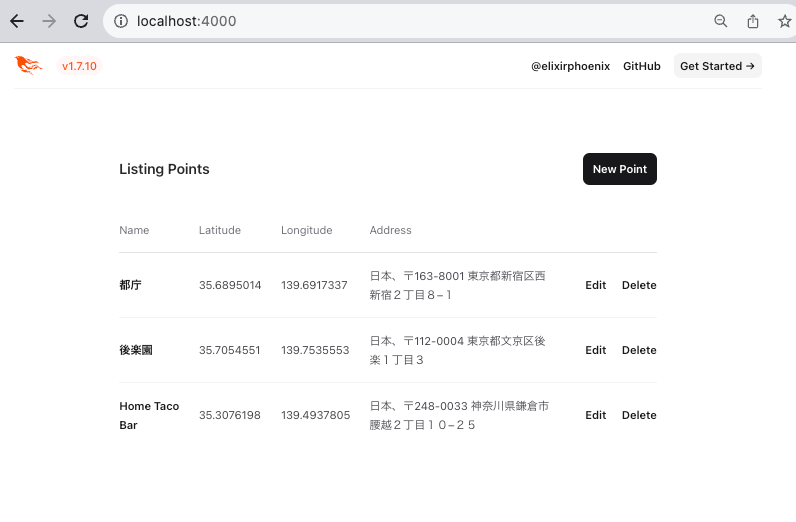796x522 pixels.
Task: Click longitude value 139.7535553
Action: coord(315,350)
